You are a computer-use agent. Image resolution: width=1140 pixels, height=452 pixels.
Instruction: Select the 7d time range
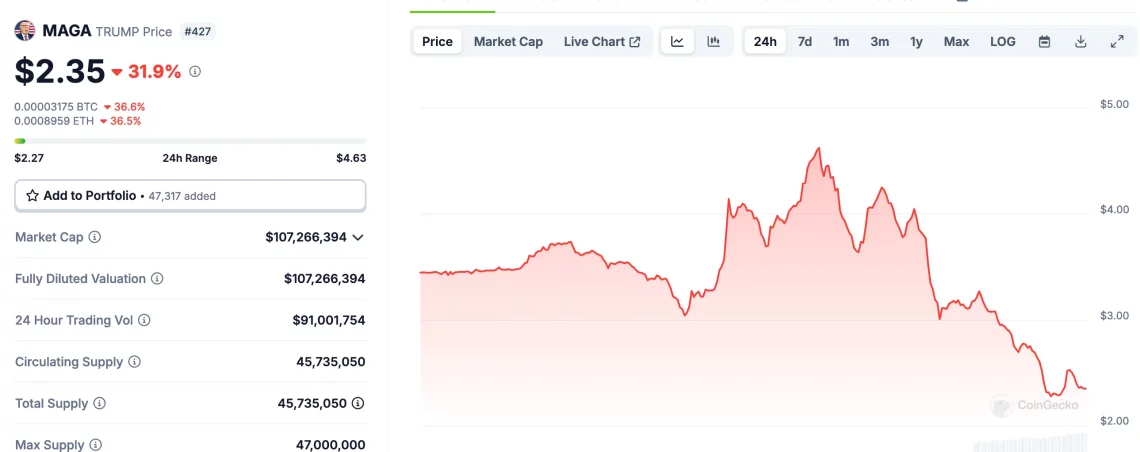coord(804,42)
